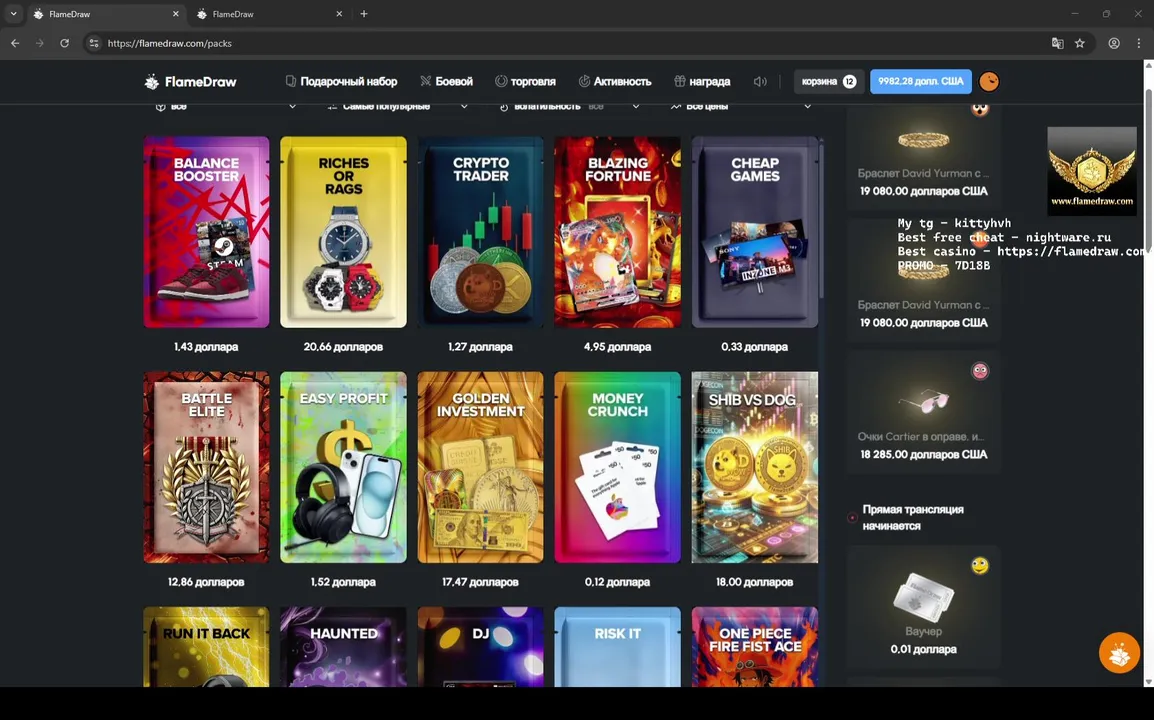
Task: Open the Riches or Rags pack
Action: pos(343,232)
